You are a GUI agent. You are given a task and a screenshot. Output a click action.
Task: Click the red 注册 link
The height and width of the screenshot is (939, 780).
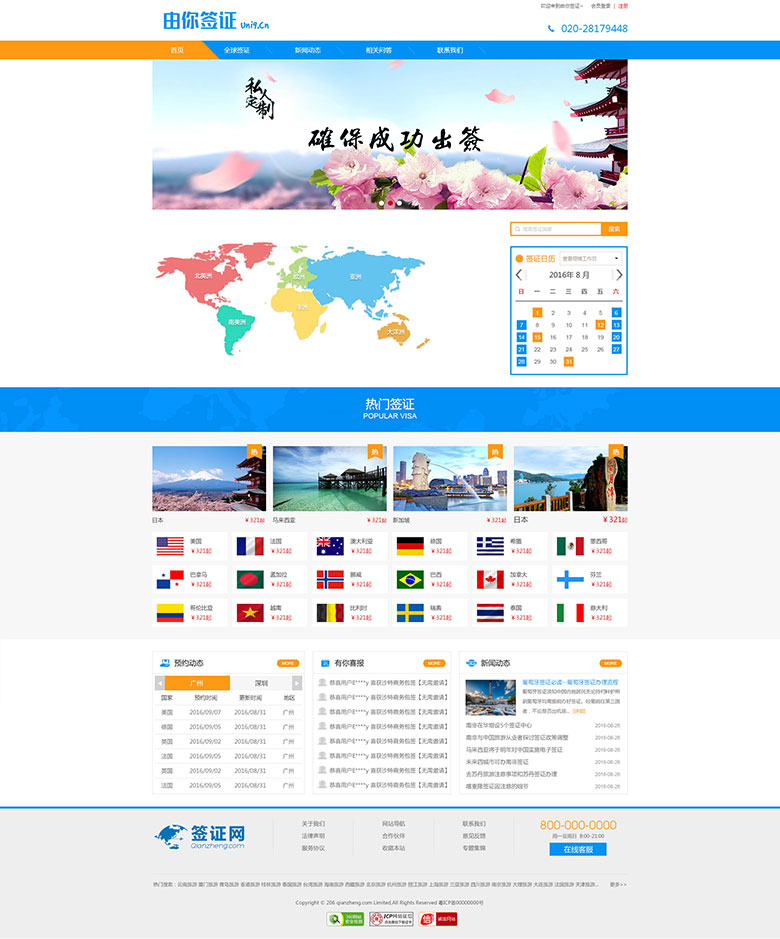pyautogui.click(x=622, y=6)
